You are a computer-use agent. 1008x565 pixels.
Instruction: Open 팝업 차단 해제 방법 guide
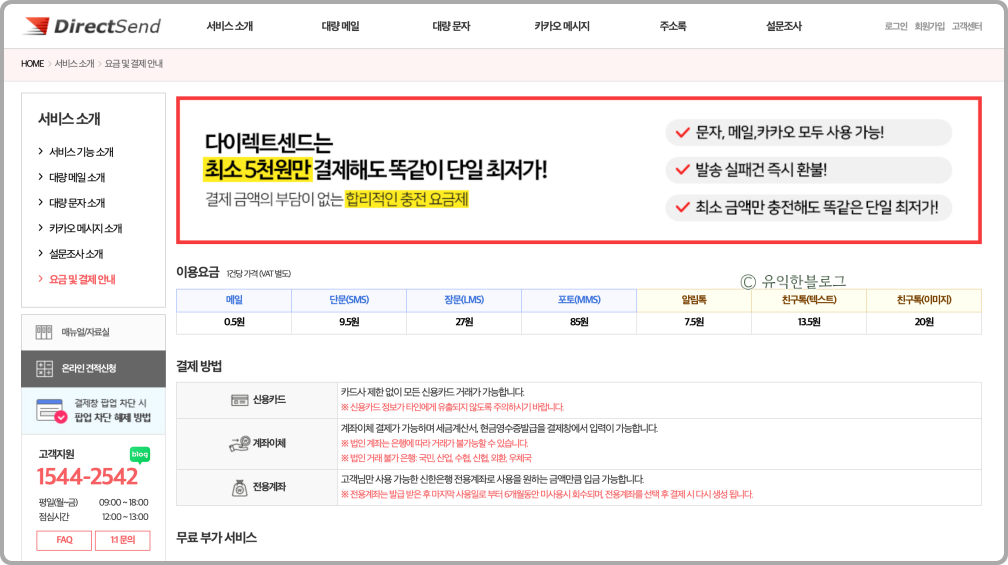[x=112, y=418]
